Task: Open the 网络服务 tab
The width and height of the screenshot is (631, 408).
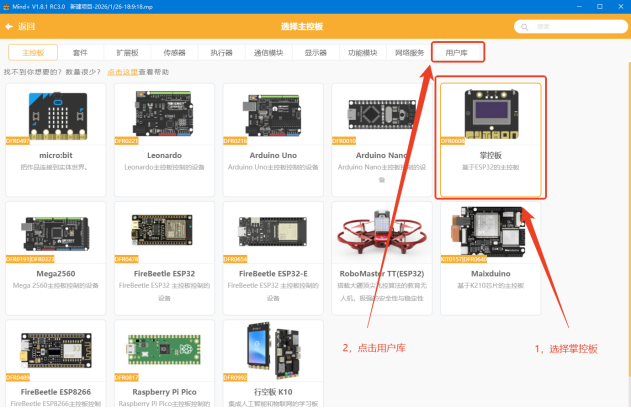Action: pos(409,53)
